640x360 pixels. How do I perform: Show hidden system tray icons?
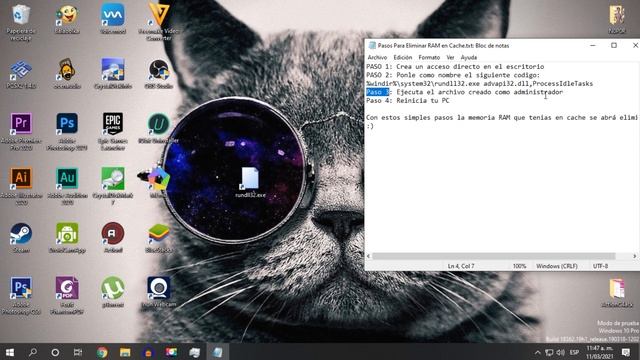(x=538, y=352)
